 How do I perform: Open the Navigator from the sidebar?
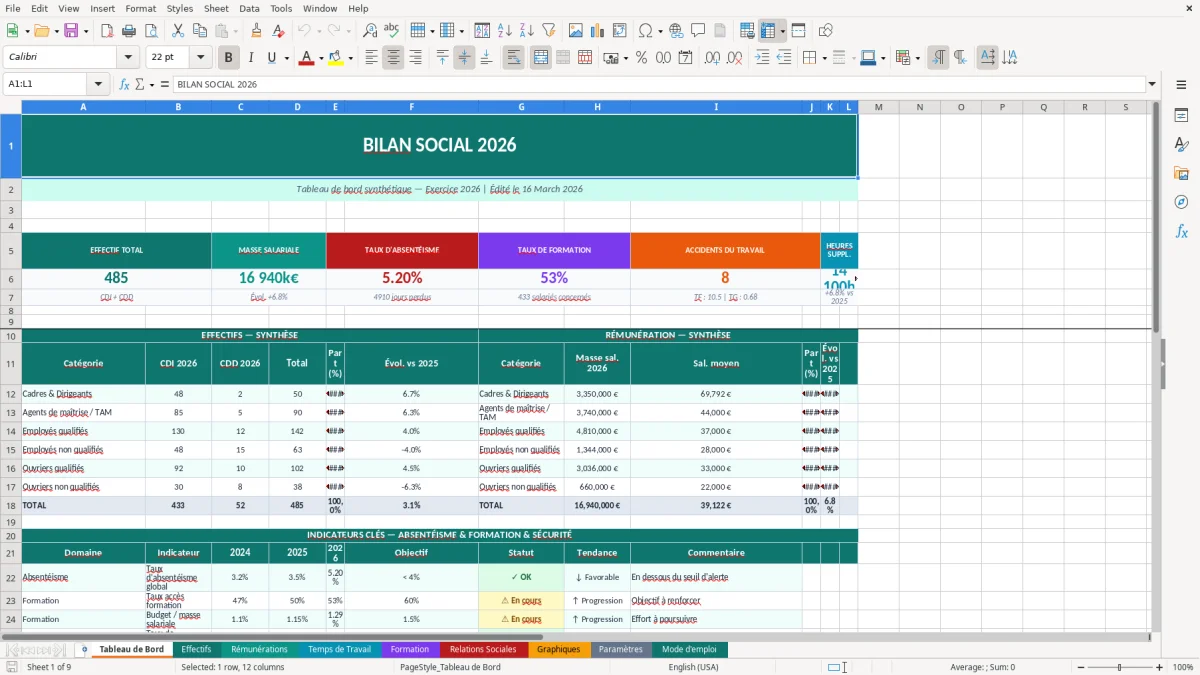1181,202
